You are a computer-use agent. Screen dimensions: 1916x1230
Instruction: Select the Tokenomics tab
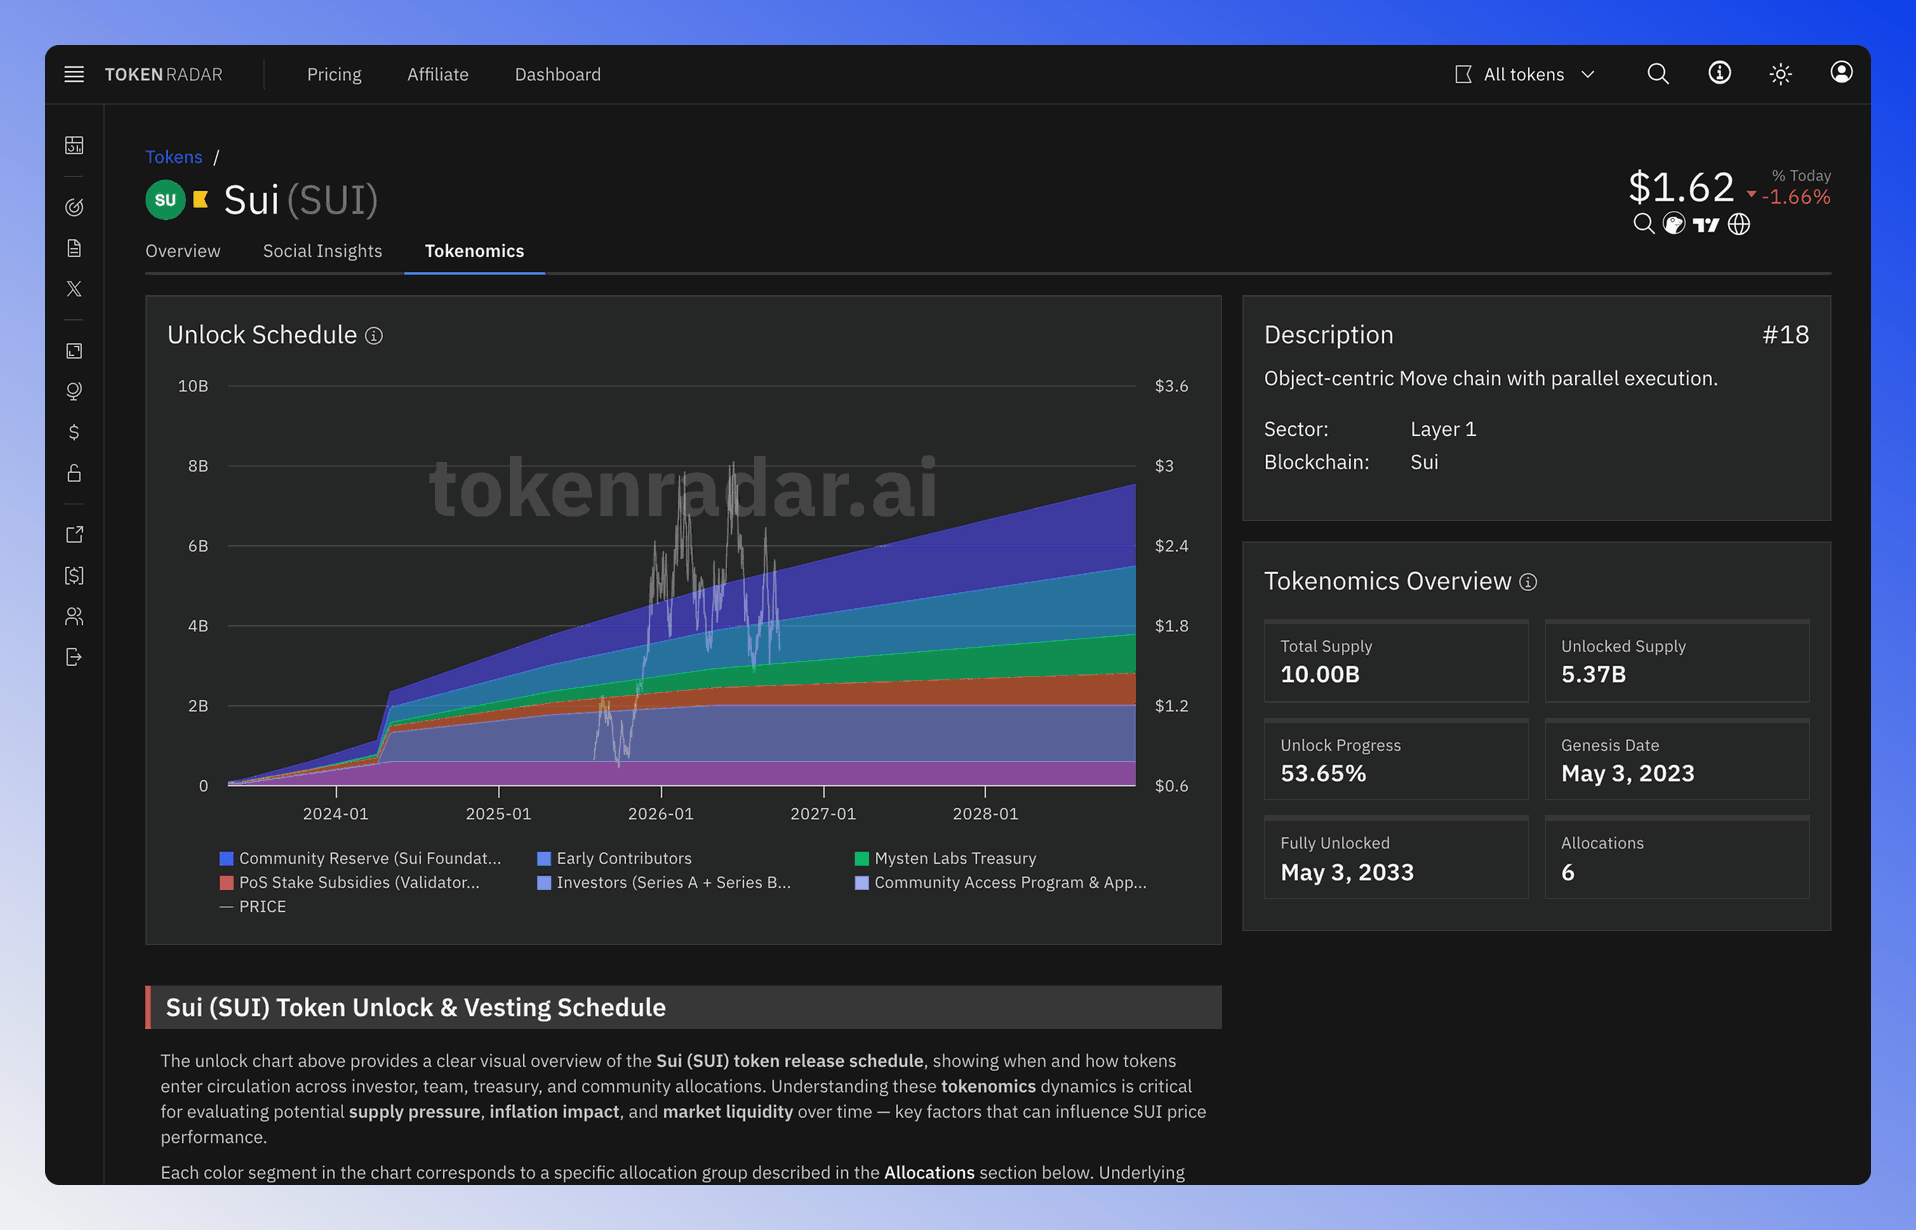[474, 251]
